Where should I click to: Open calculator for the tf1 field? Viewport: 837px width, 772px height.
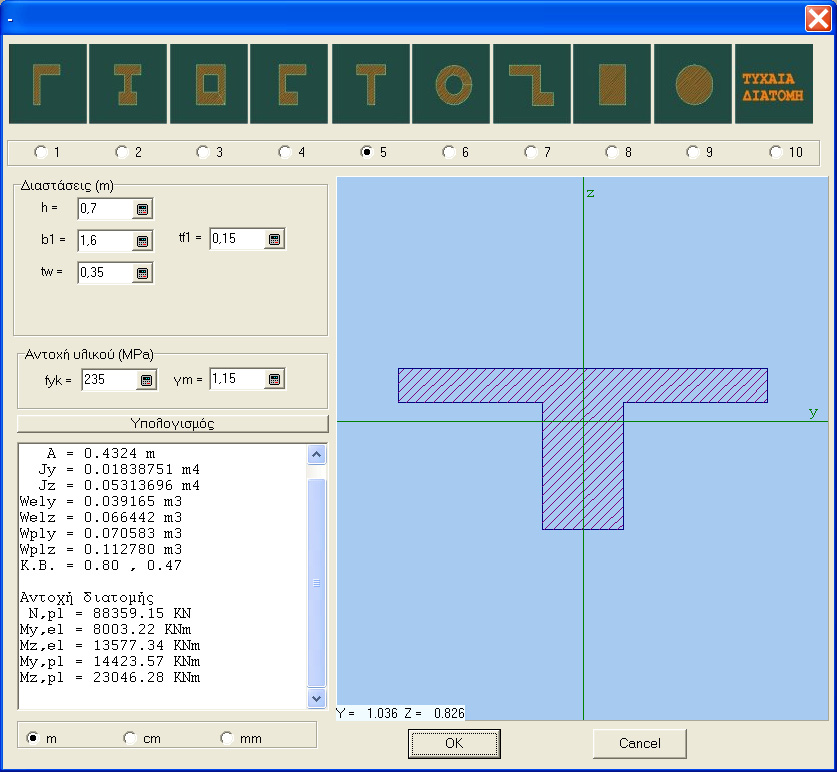tap(274, 239)
